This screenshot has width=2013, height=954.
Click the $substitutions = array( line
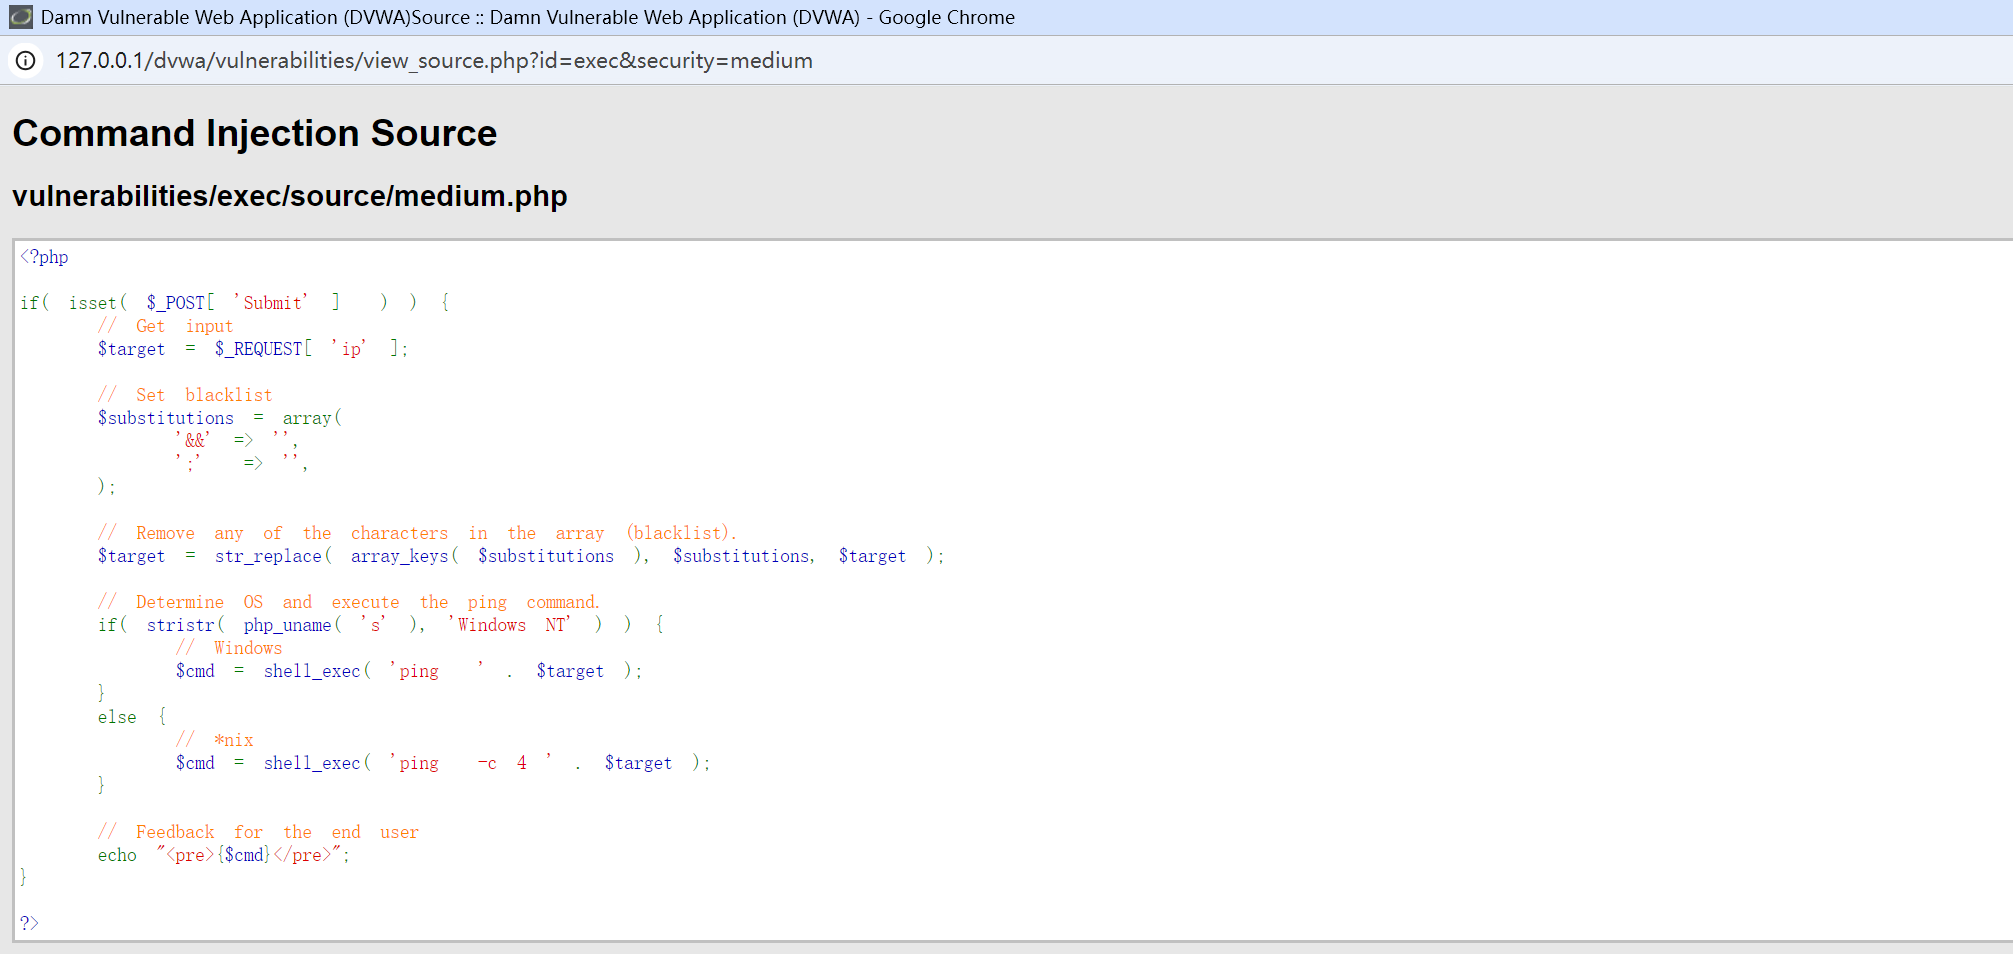tap(220, 418)
